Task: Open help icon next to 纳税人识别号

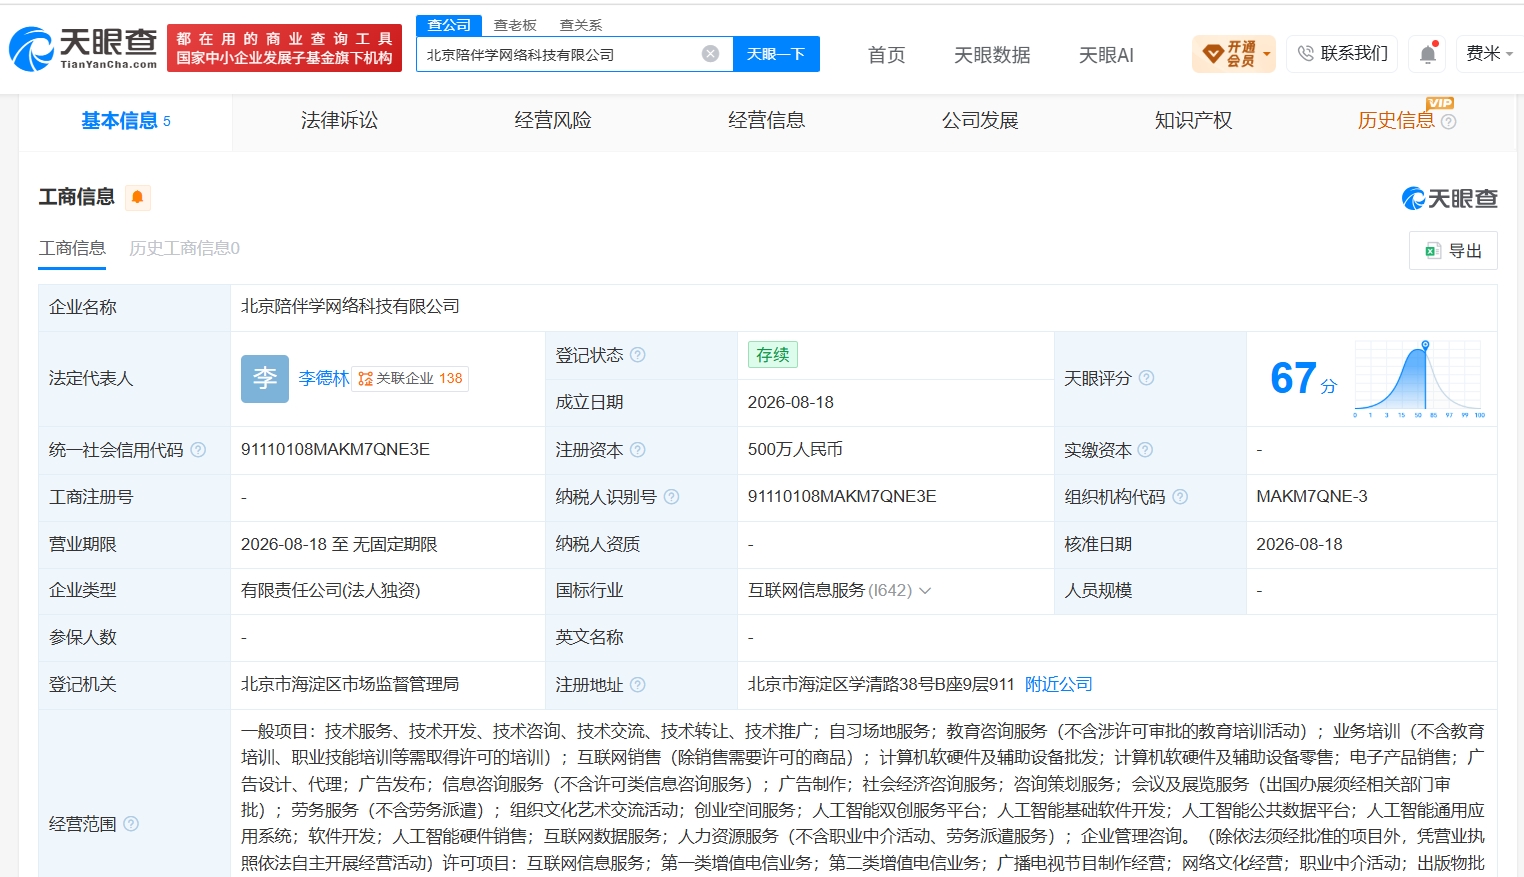Action: 671,497
